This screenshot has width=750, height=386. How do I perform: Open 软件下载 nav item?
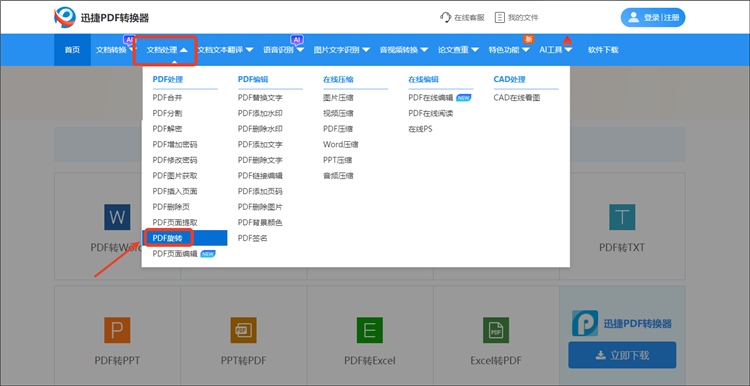tap(603, 50)
